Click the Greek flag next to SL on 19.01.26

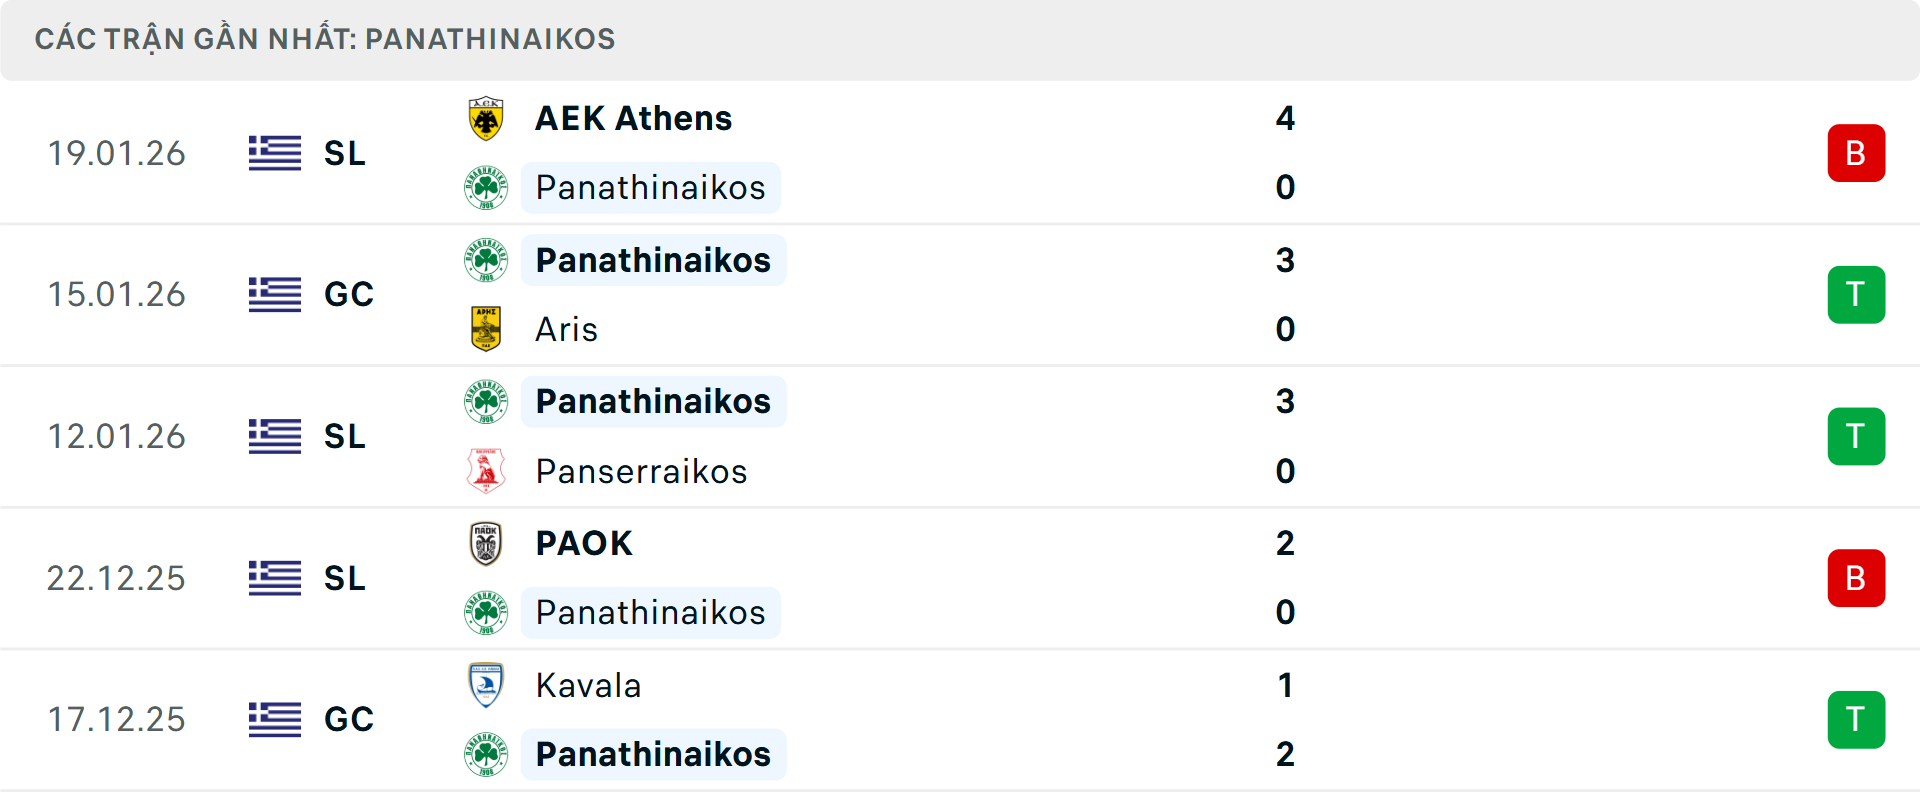pos(274,153)
